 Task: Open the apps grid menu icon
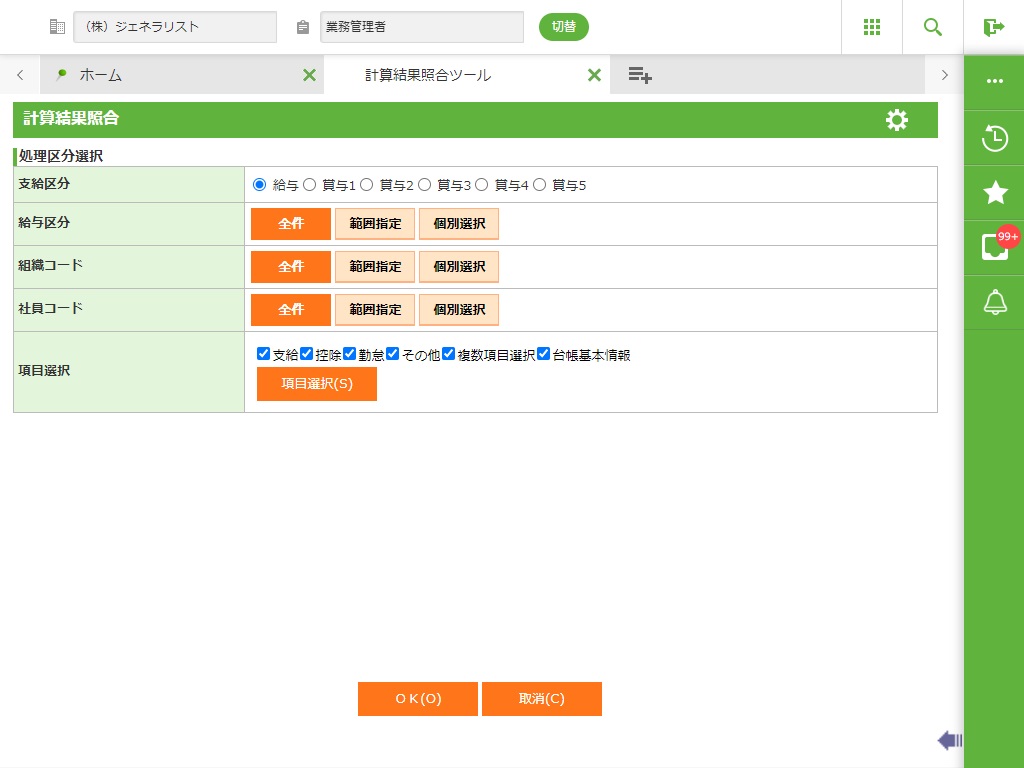tap(871, 27)
